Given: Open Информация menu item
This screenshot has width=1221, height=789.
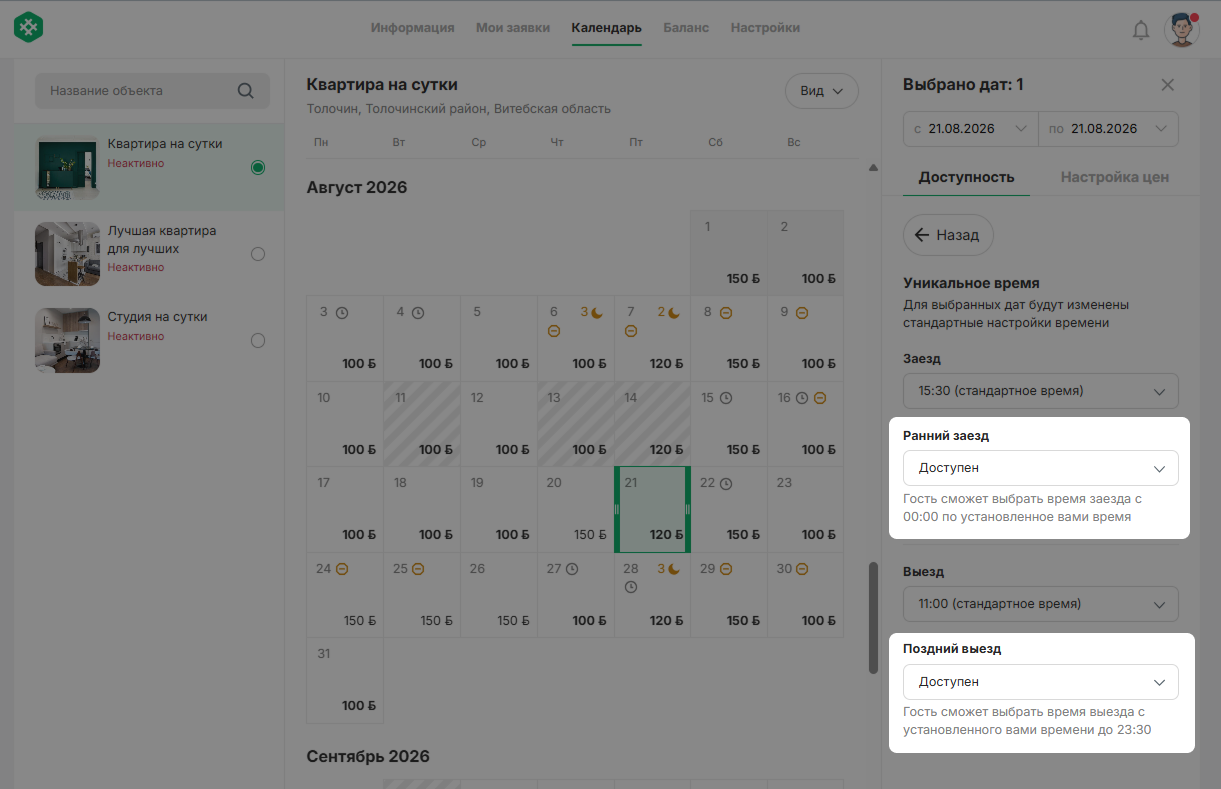Looking at the screenshot, I should point(413,28).
